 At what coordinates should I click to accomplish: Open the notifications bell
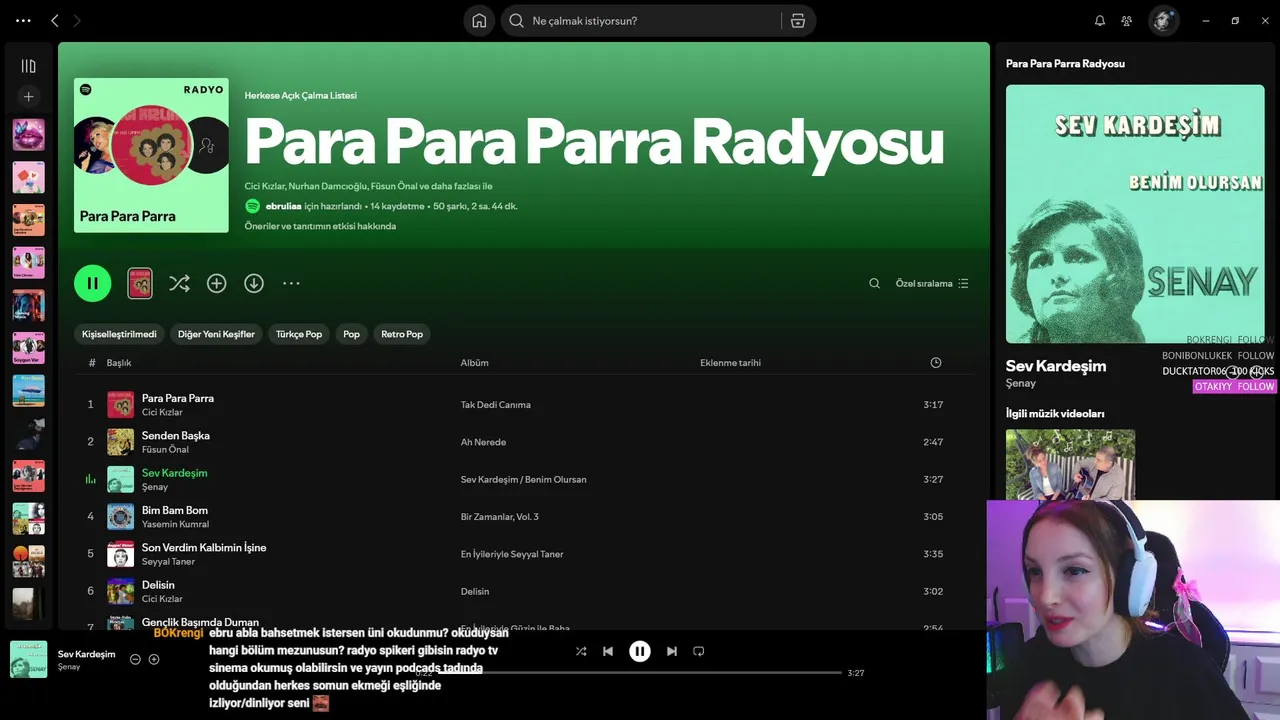(x=1100, y=20)
